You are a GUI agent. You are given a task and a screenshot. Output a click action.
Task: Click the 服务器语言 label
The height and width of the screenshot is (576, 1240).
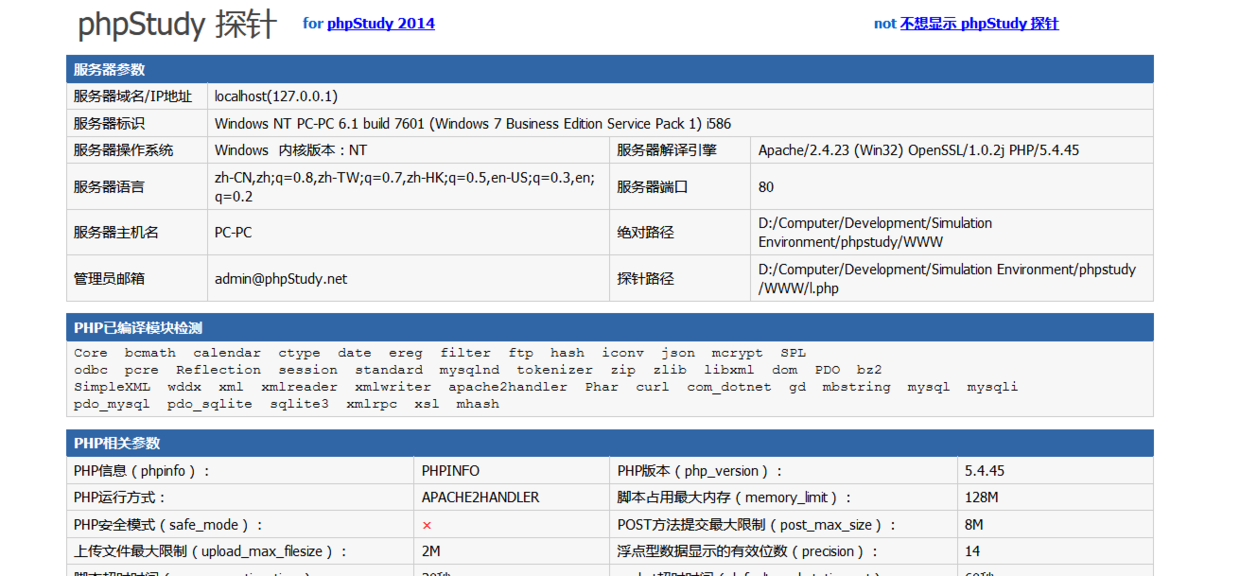[109, 186]
